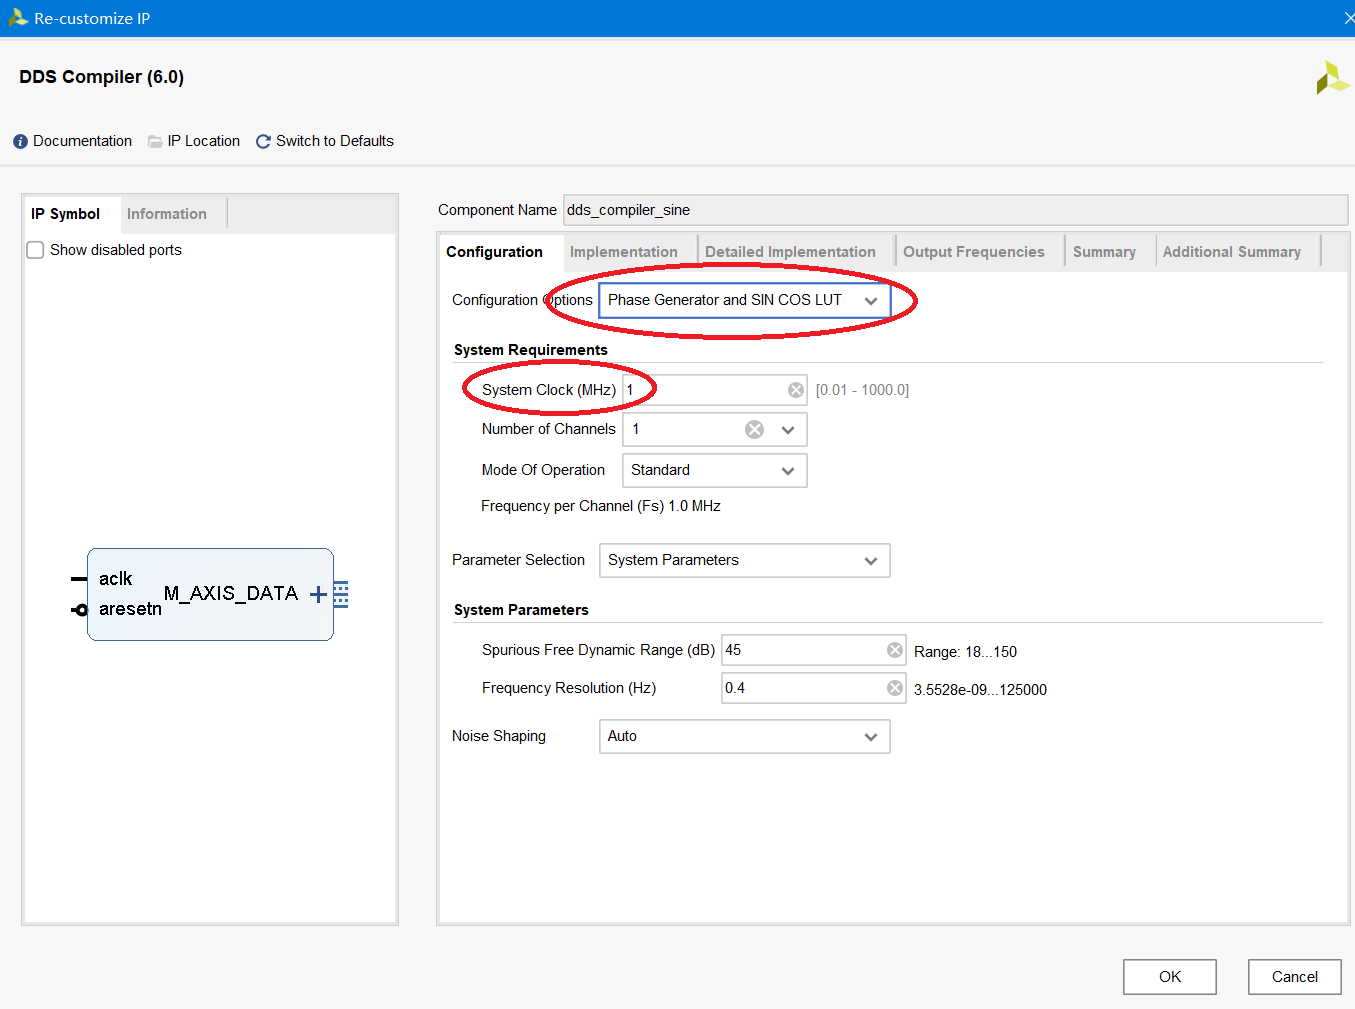
Task: Clear the Number of Channels value
Action: tap(754, 430)
